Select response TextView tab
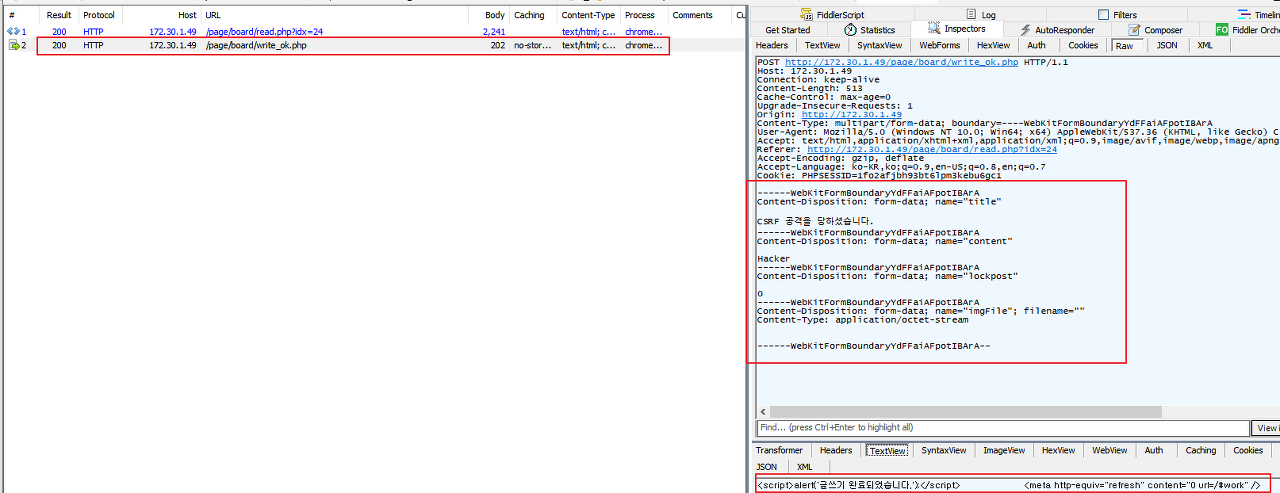Viewport: 1280px width, 493px height. [x=887, y=451]
